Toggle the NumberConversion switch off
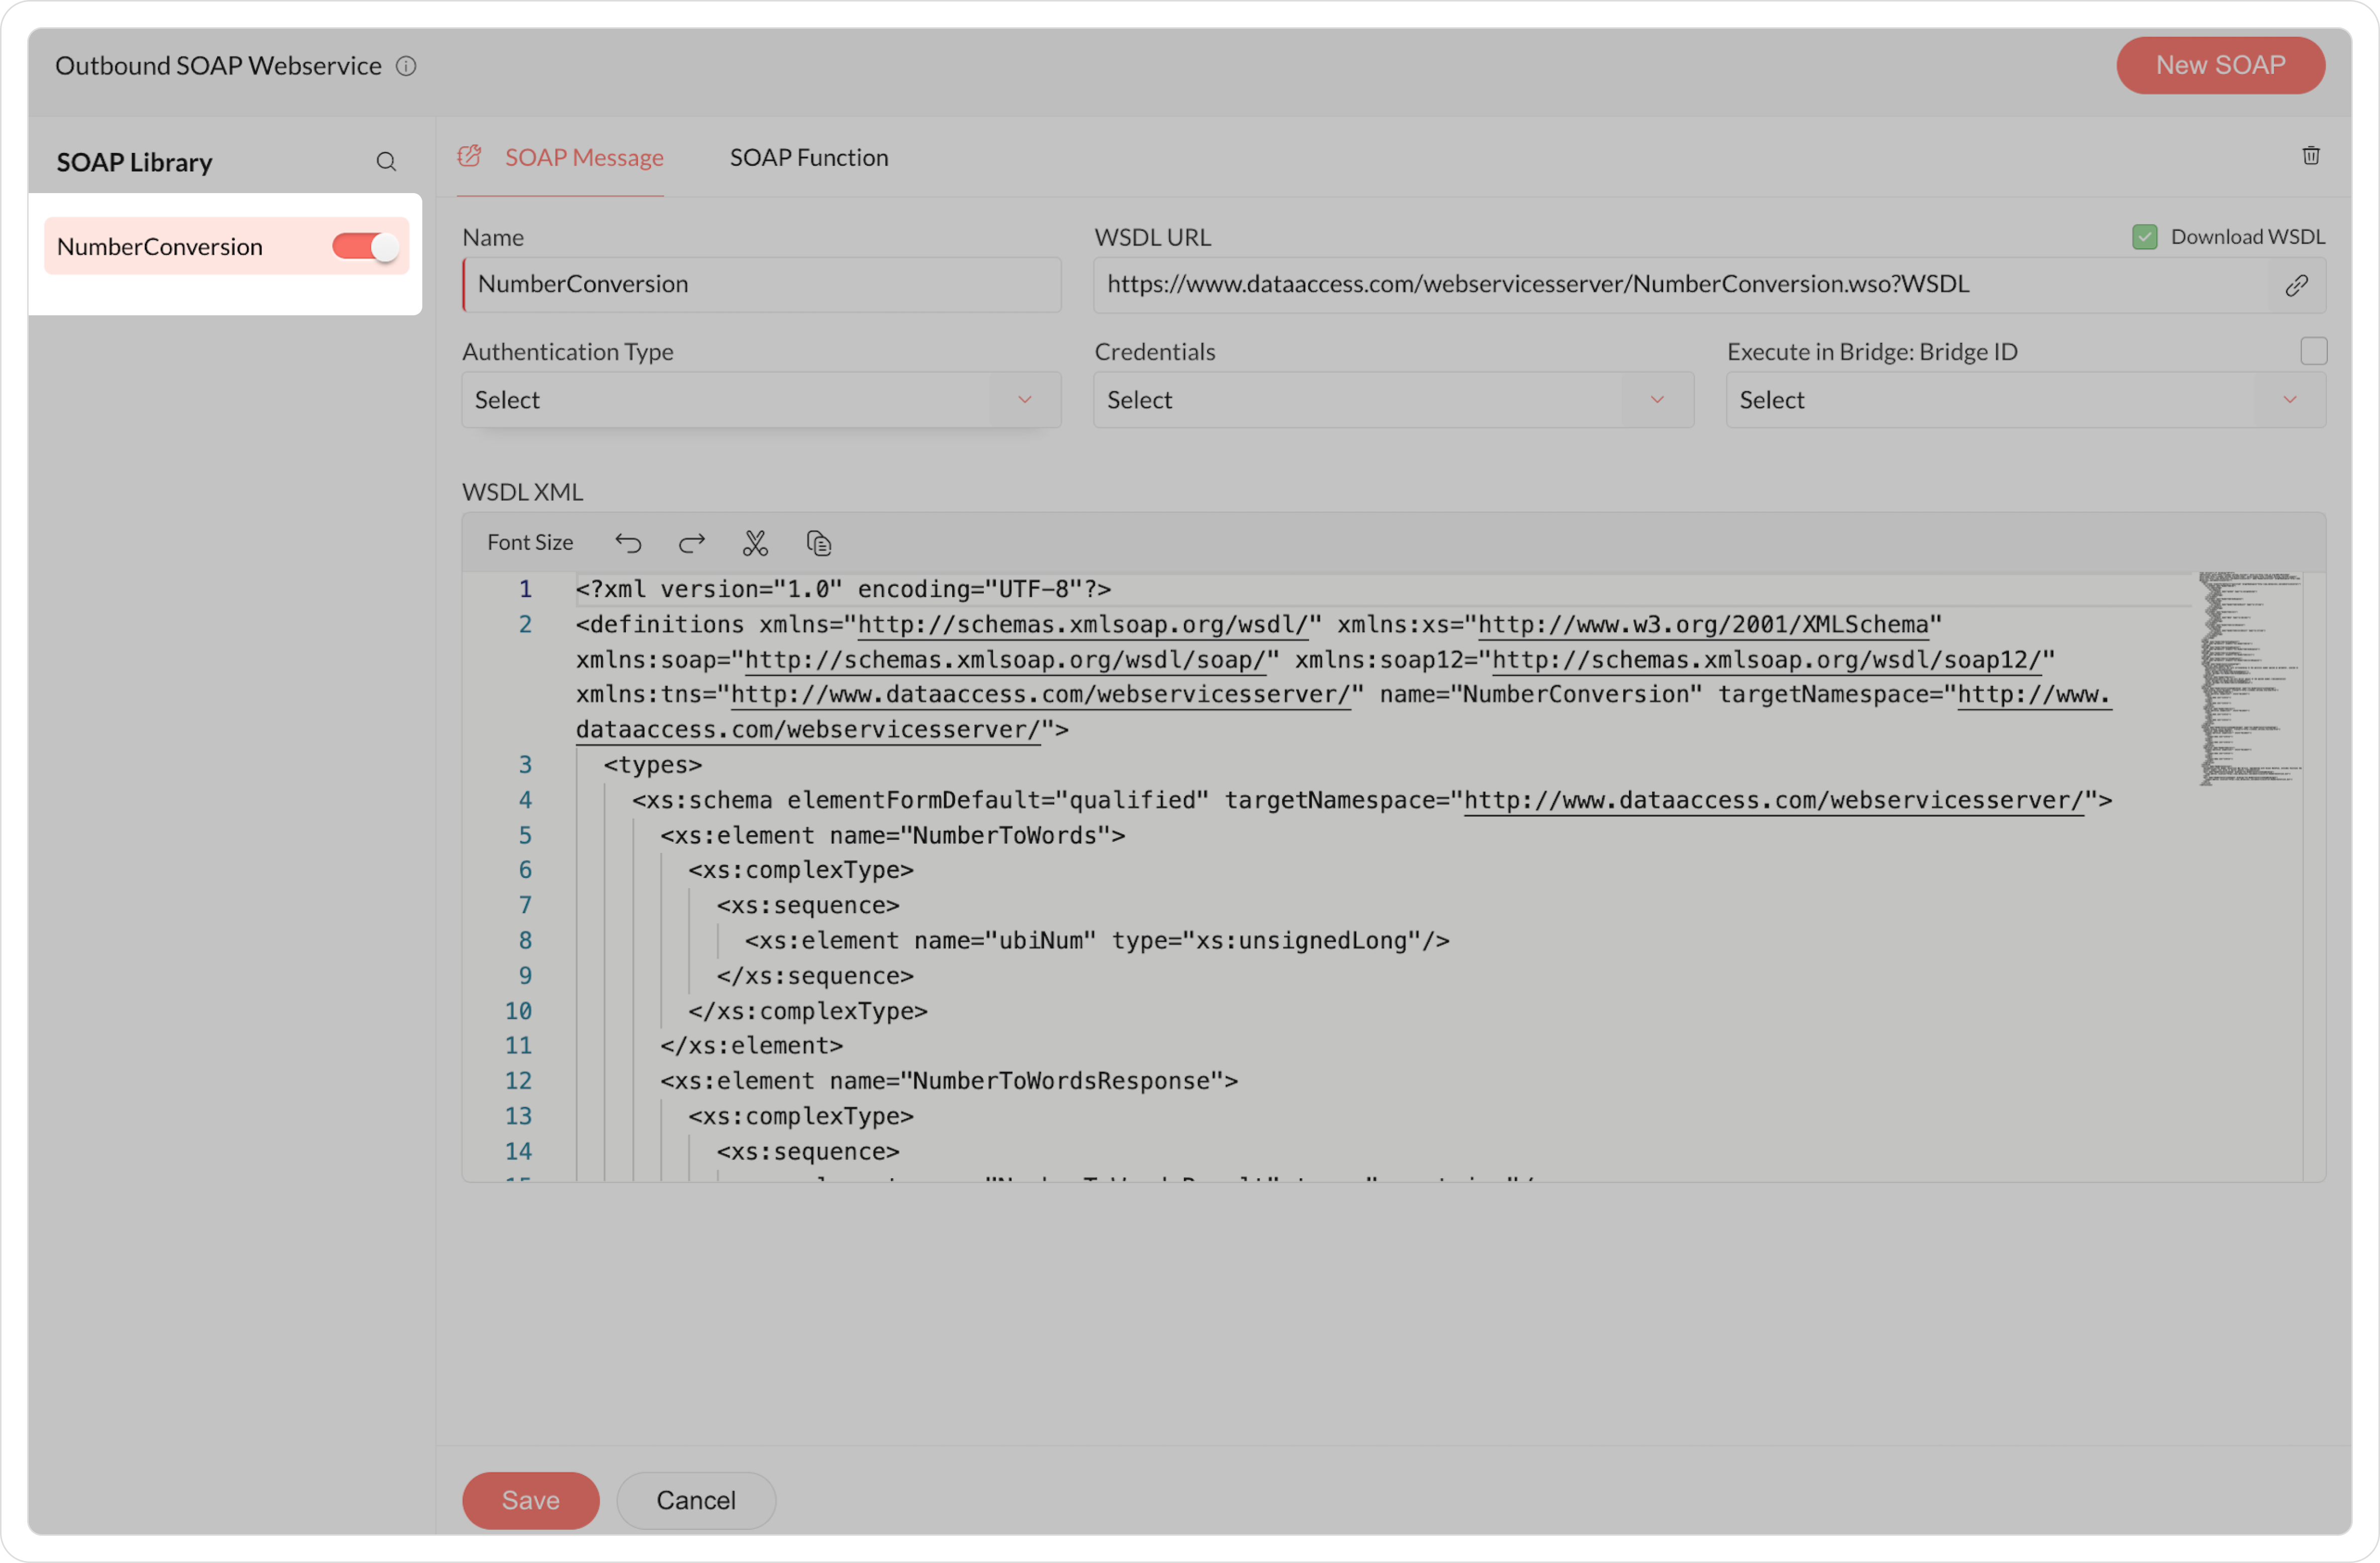 (365, 247)
